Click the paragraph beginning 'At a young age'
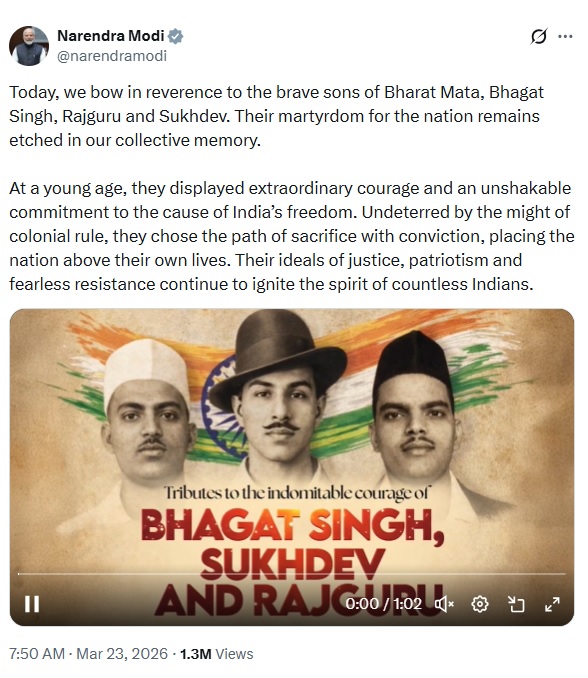Viewport: 588px width, 678px height. pyautogui.click(x=292, y=236)
